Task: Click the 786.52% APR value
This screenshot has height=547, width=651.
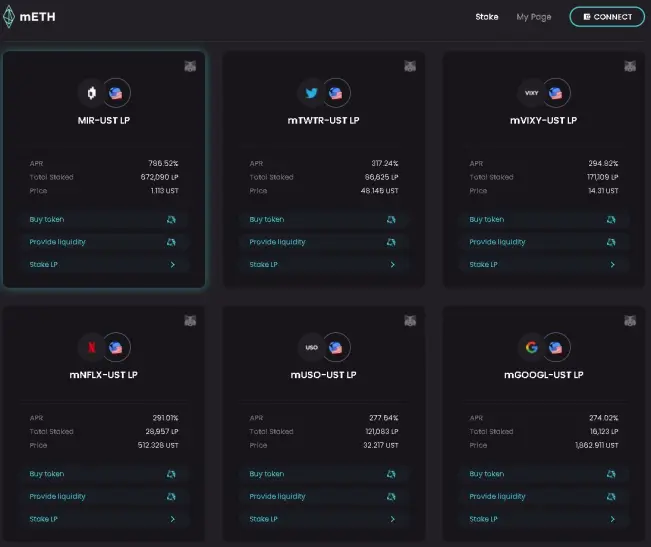Action: [x=163, y=163]
